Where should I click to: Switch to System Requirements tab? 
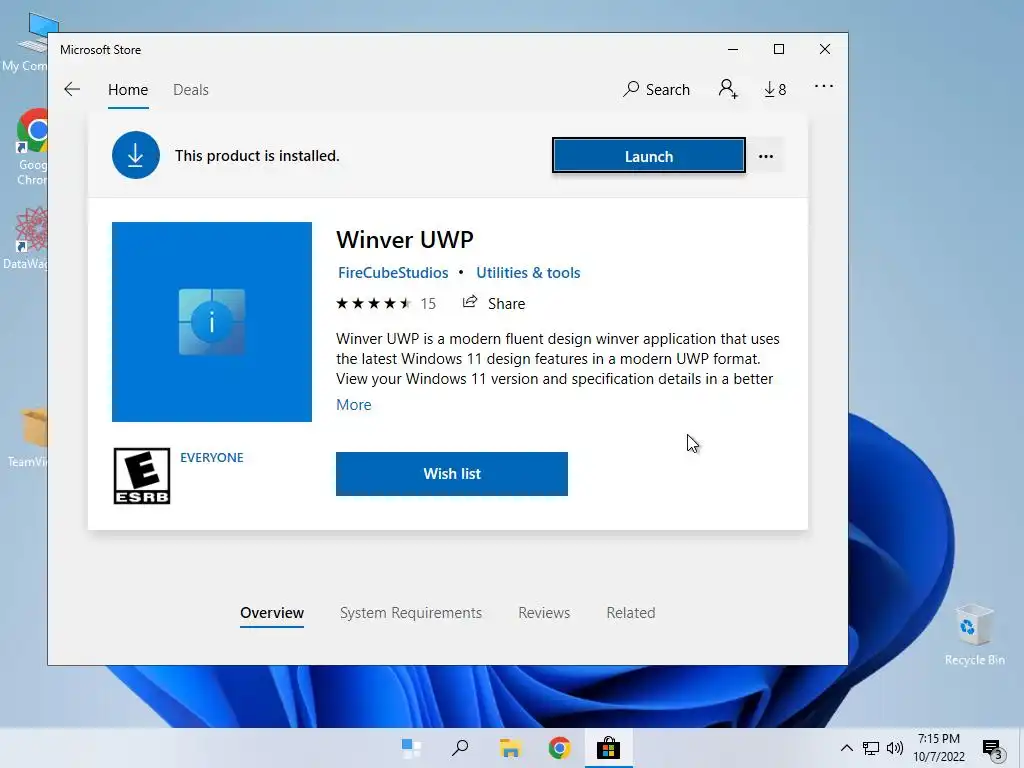(411, 613)
